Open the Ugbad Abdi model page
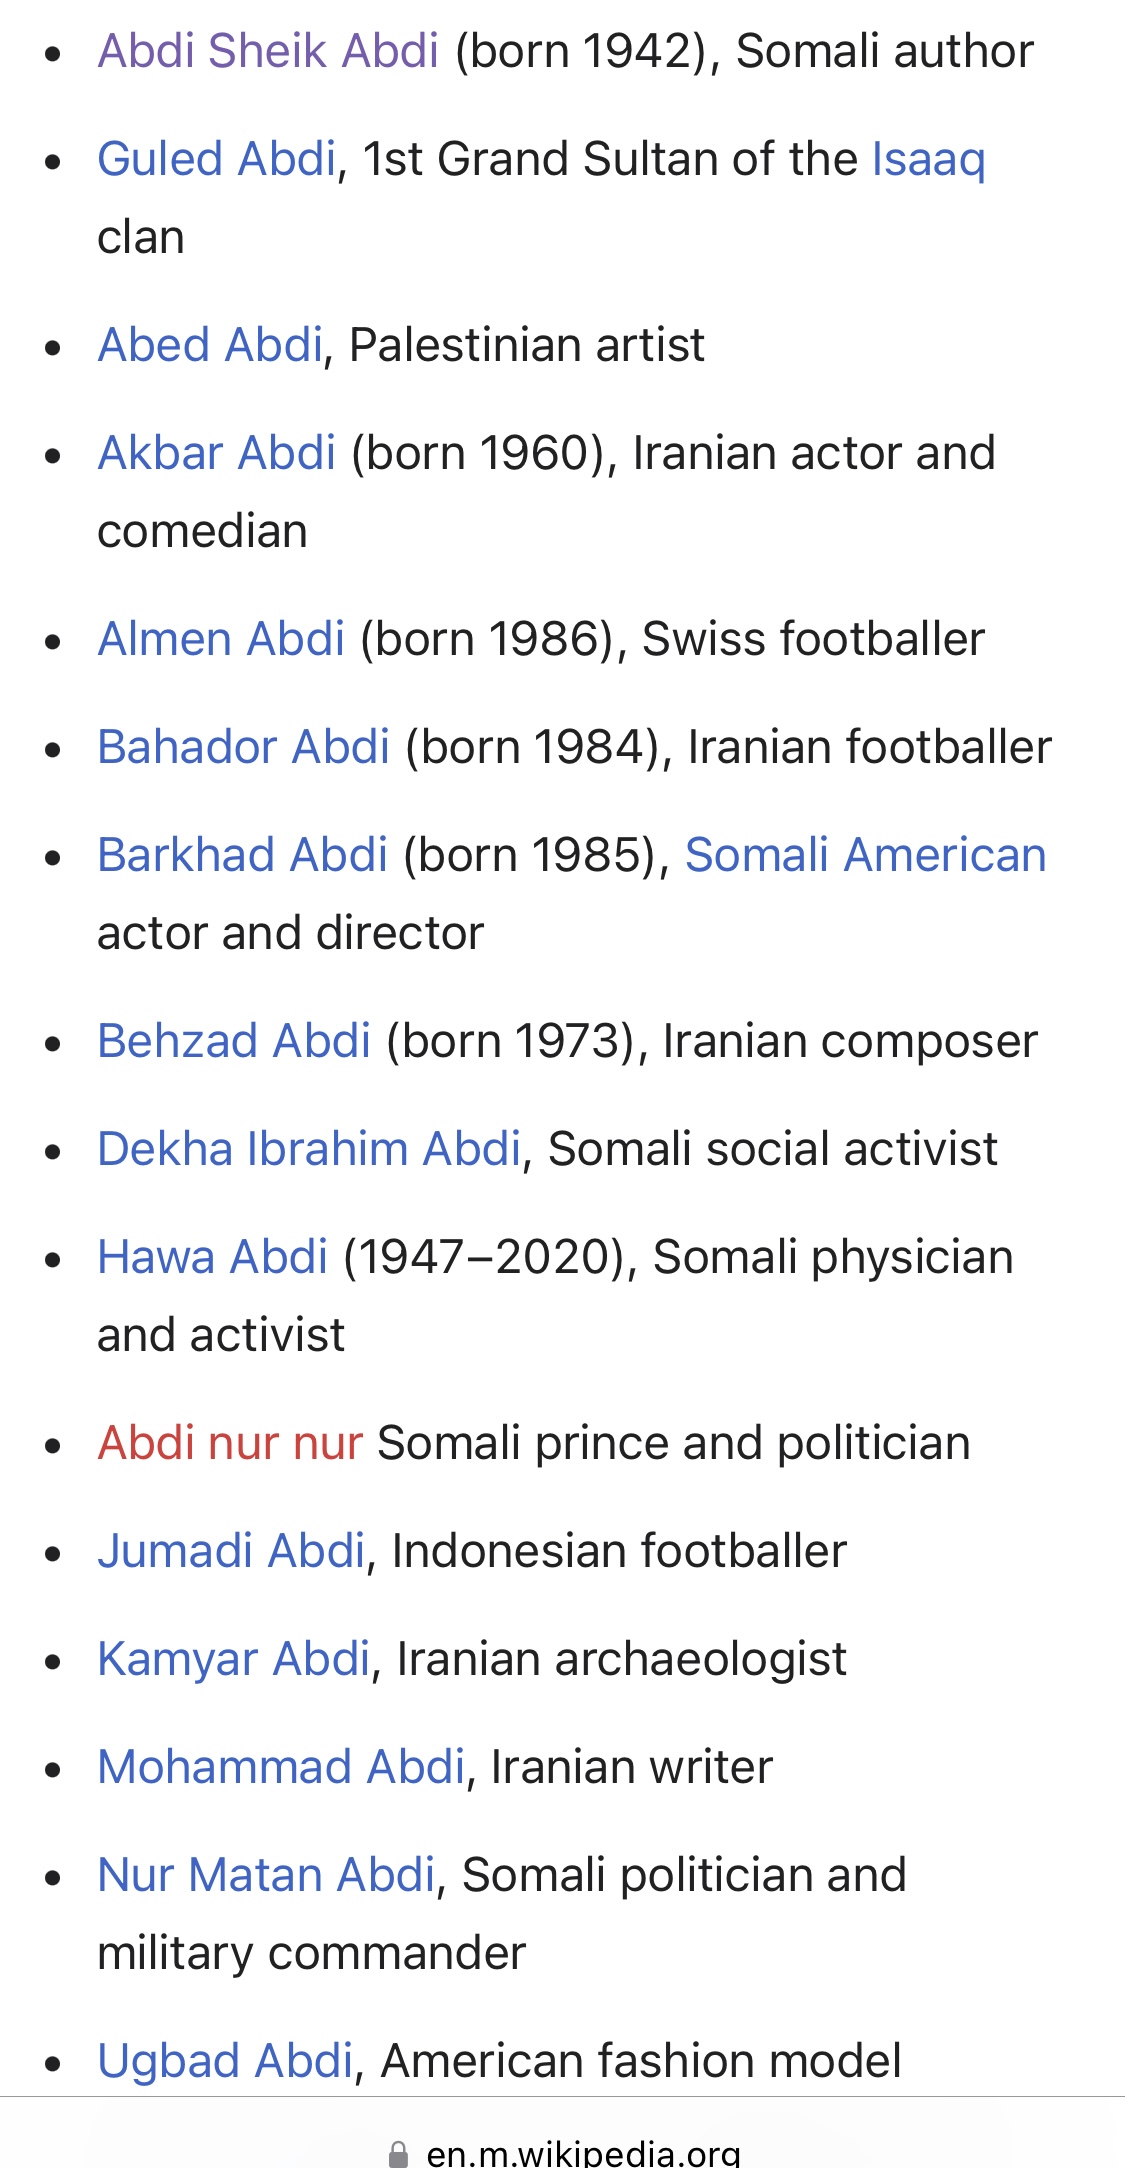The image size is (1125, 2168). (225, 2061)
